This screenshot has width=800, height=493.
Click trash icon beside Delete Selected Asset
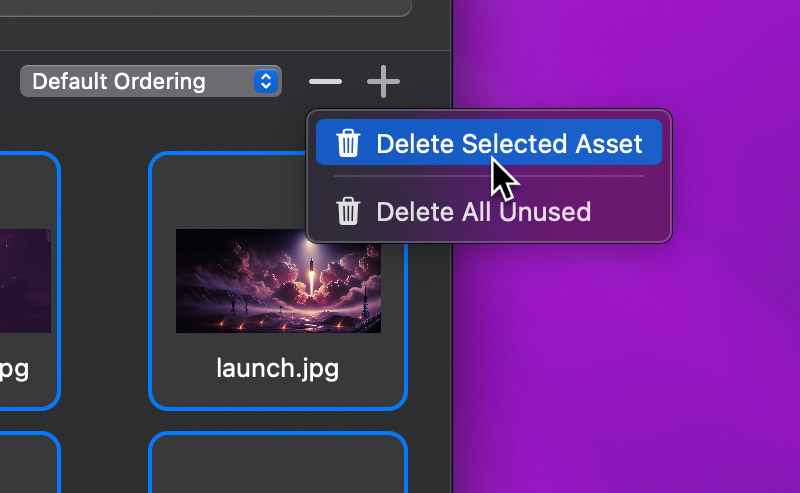[x=348, y=143]
